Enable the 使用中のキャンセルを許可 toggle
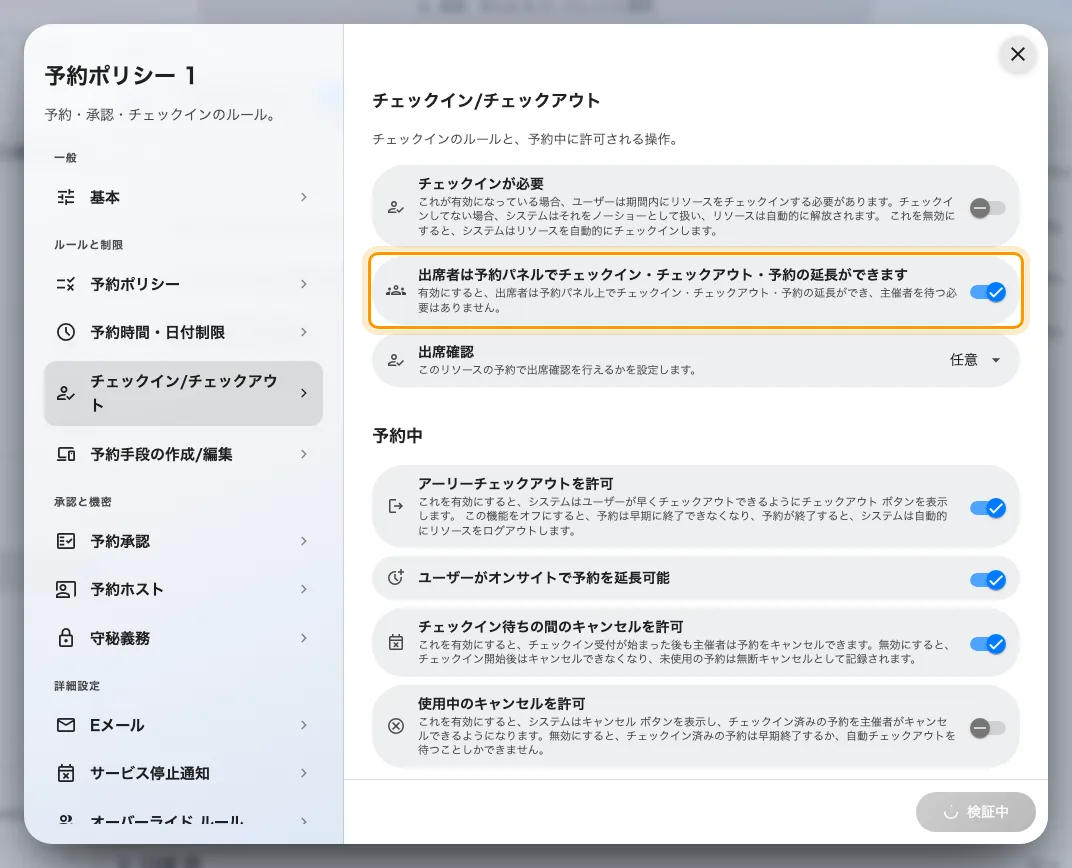 [x=987, y=728]
